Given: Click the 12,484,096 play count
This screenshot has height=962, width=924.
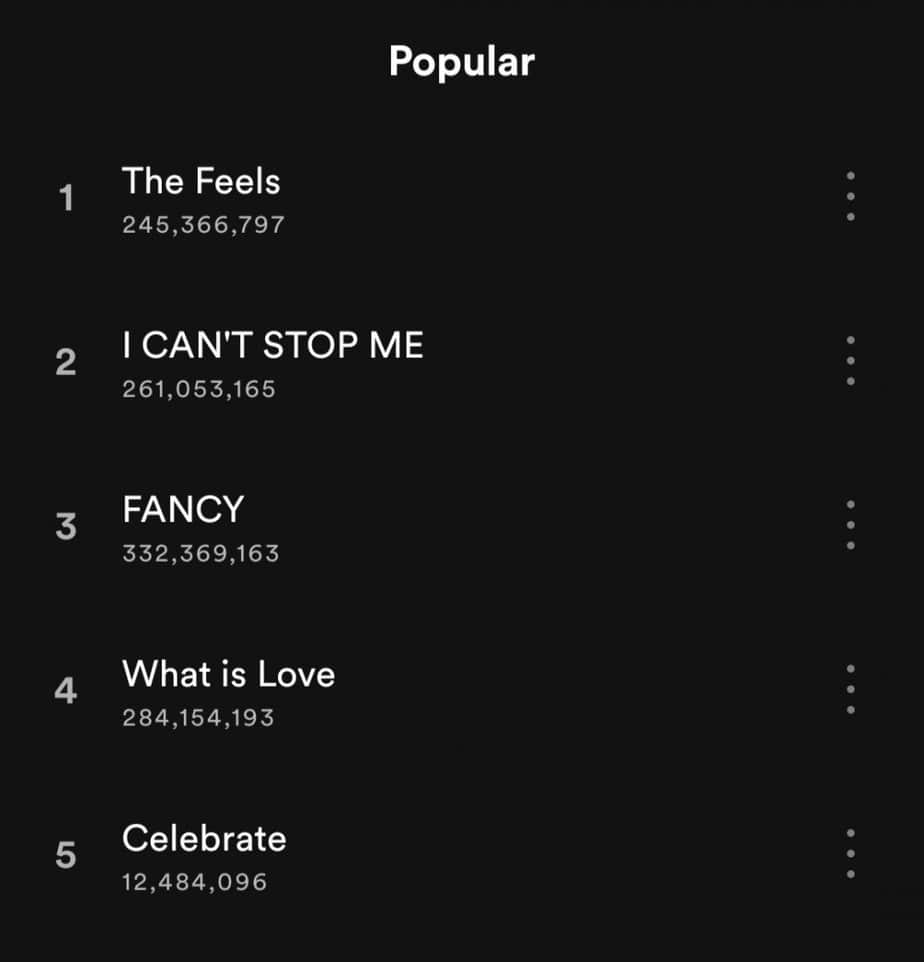Looking at the screenshot, I should [x=195, y=882].
